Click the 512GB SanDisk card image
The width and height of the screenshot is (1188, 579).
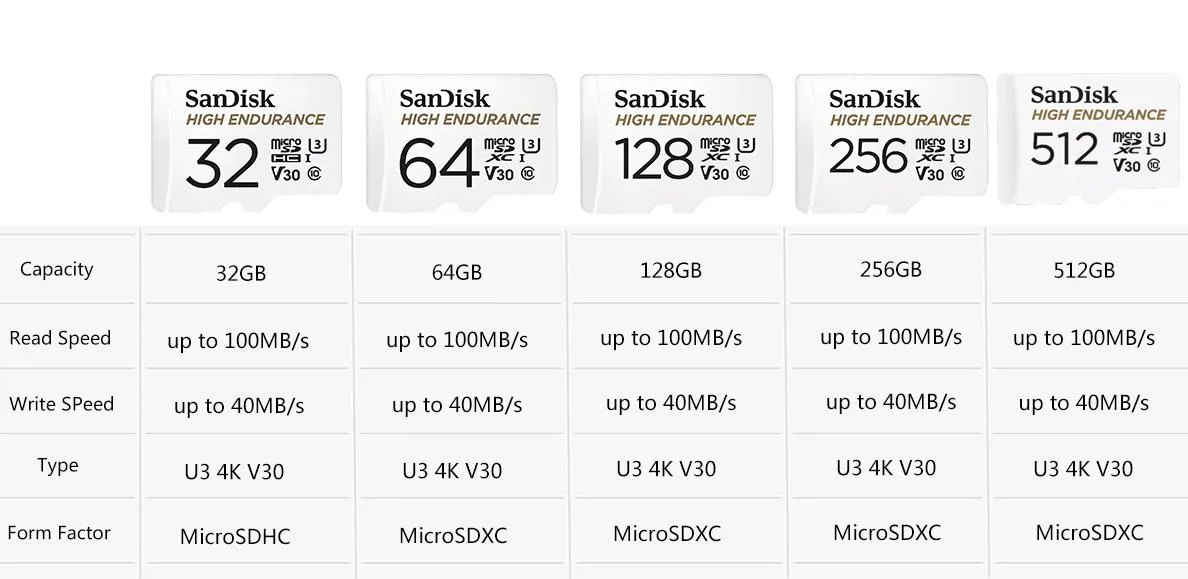1089,139
